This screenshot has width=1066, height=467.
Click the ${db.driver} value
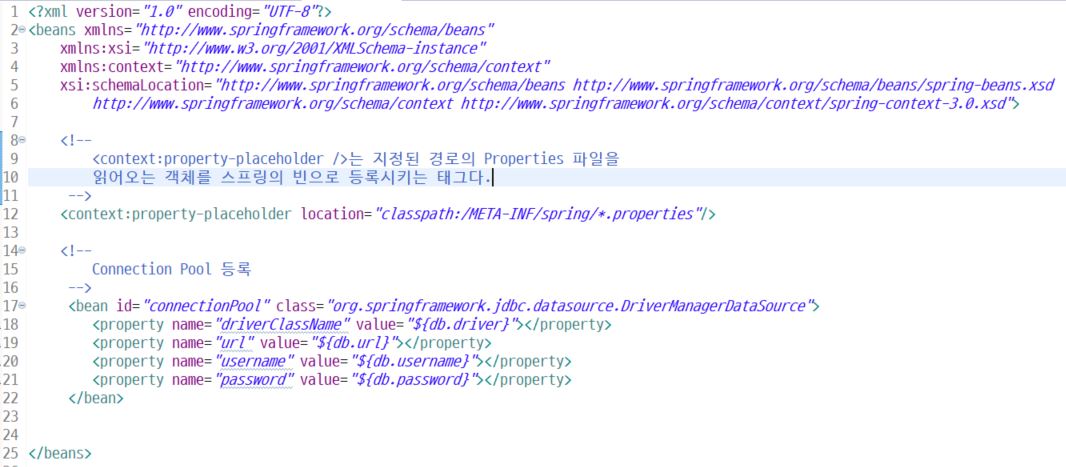coord(464,324)
